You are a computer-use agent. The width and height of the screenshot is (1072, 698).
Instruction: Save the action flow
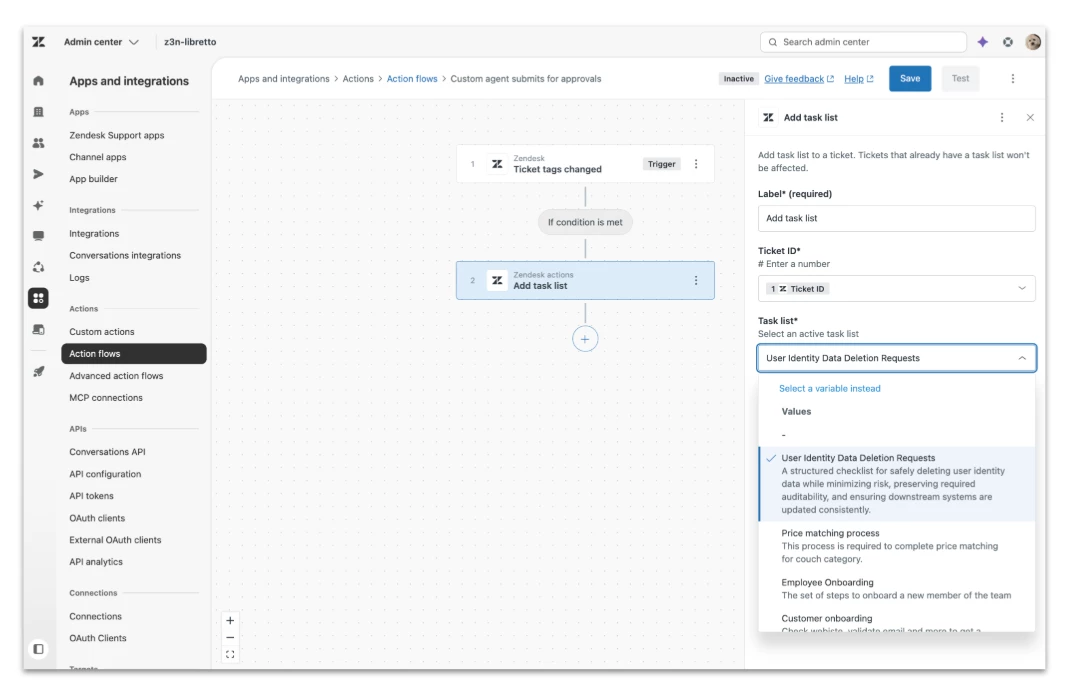point(909,79)
